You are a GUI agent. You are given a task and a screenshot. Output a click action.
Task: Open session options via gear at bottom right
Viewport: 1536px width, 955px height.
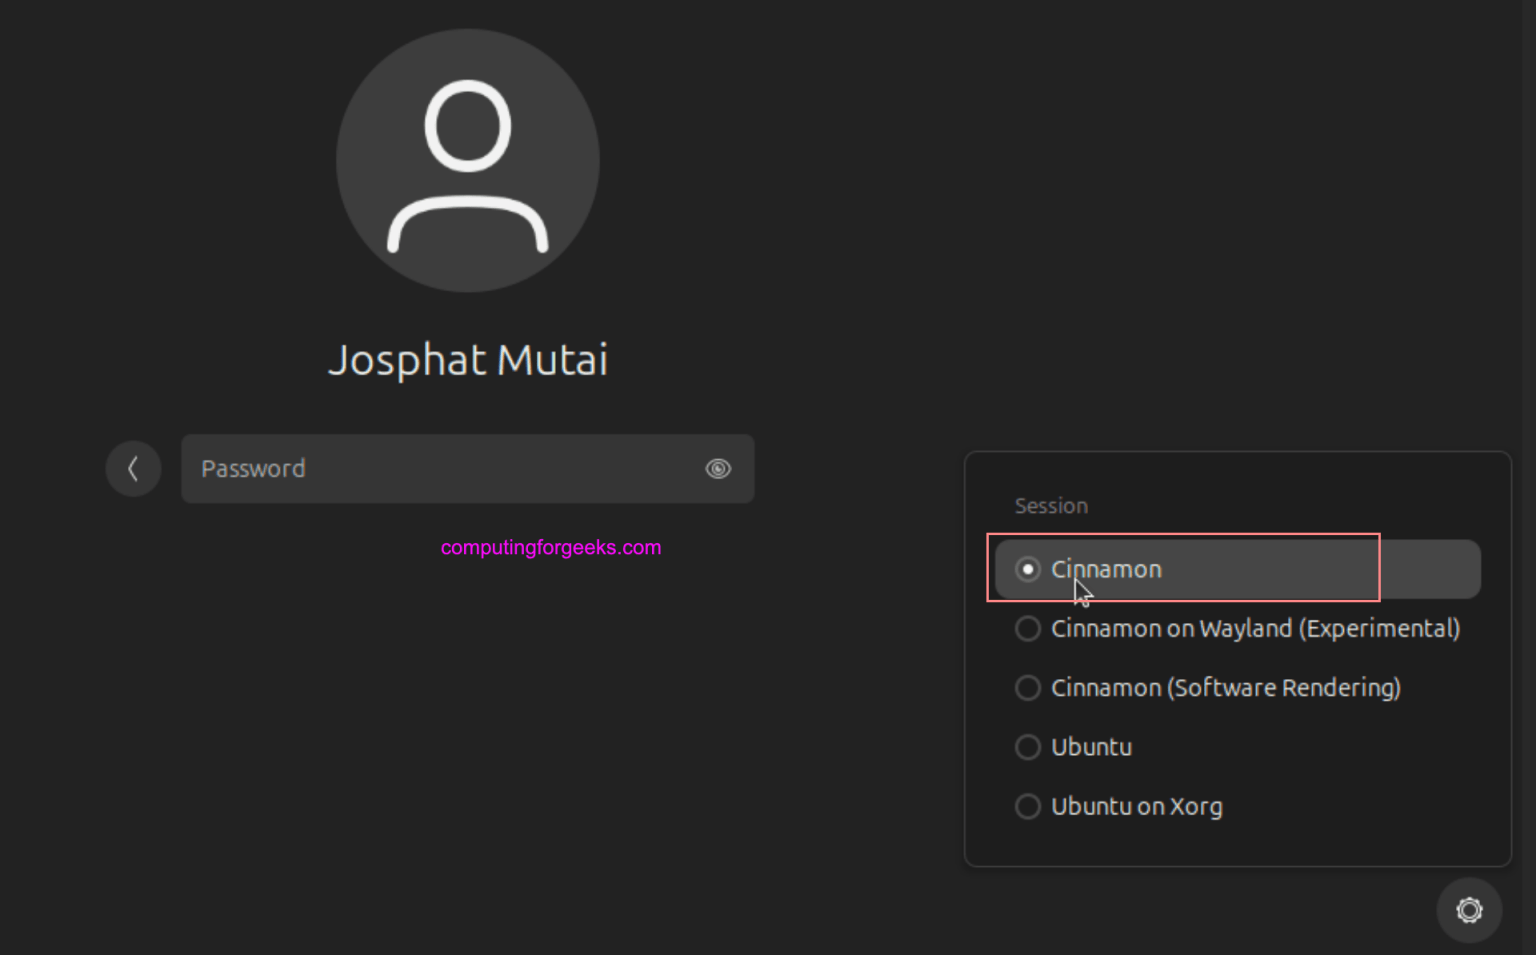[x=1468, y=910]
